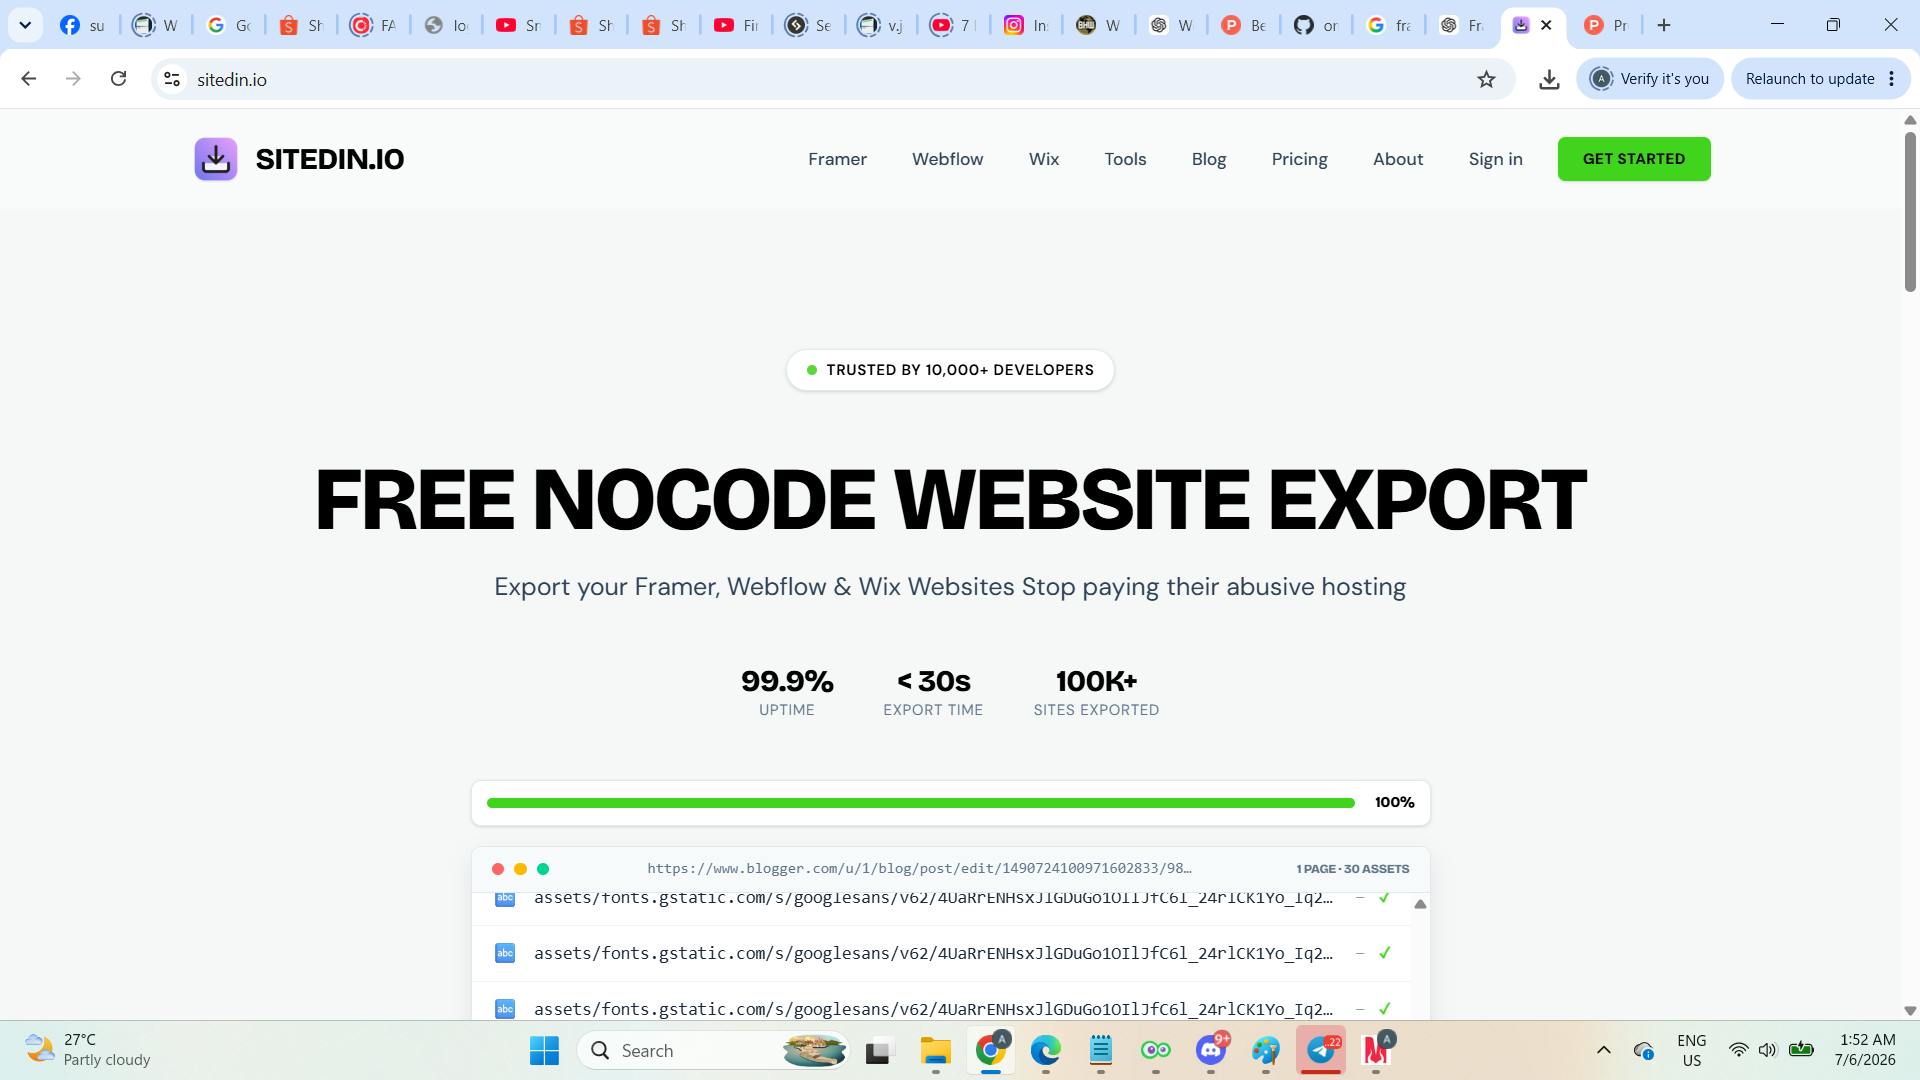Open the Tripadvisor owl icon in taskbar

pos(1155,1050)
